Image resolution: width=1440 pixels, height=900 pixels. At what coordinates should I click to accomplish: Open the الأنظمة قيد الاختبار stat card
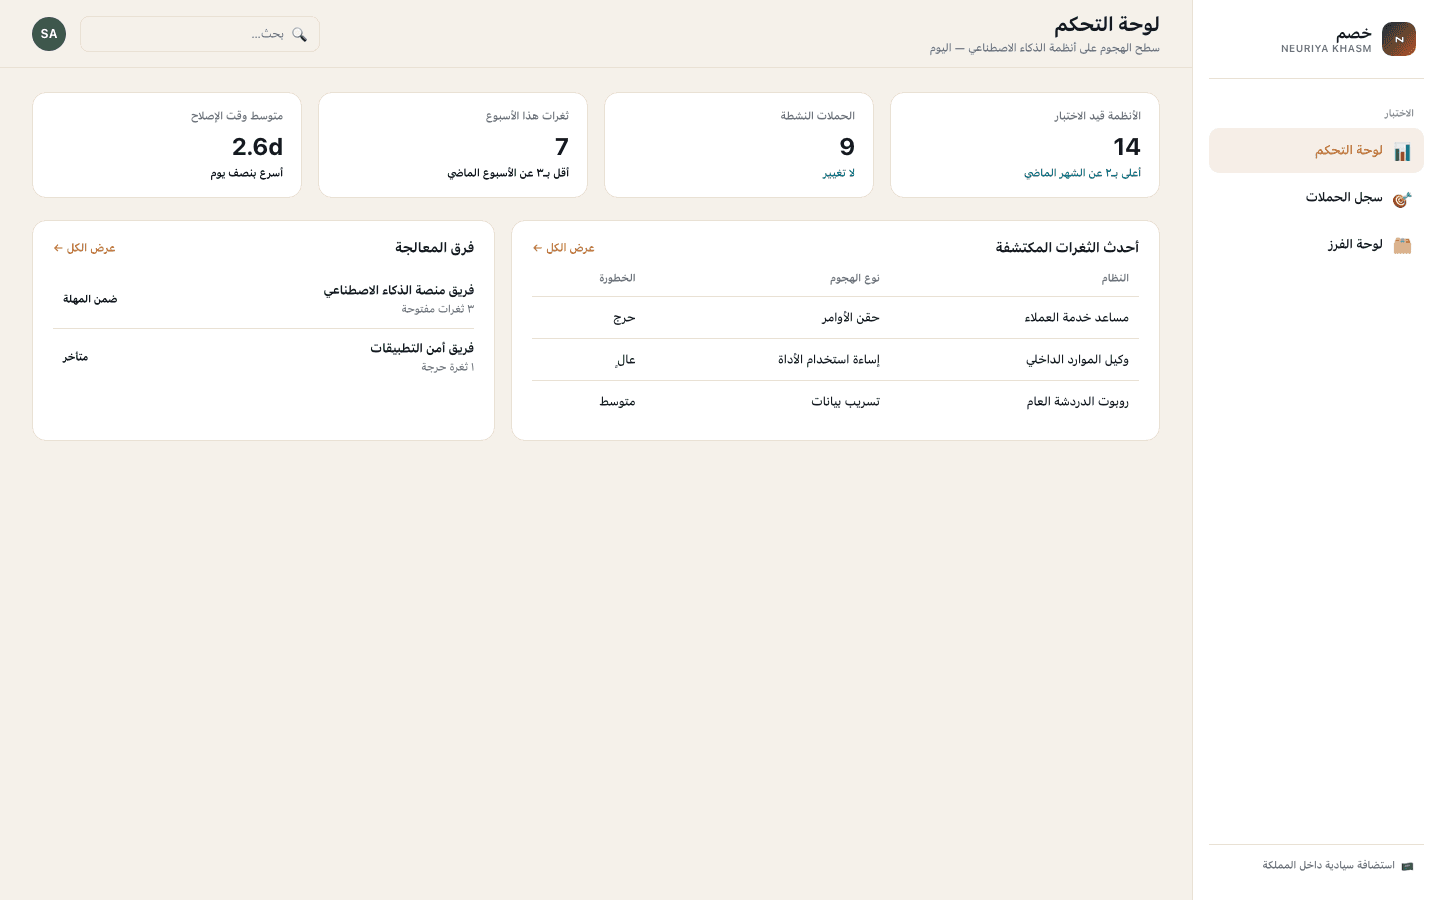(1025, 145)
